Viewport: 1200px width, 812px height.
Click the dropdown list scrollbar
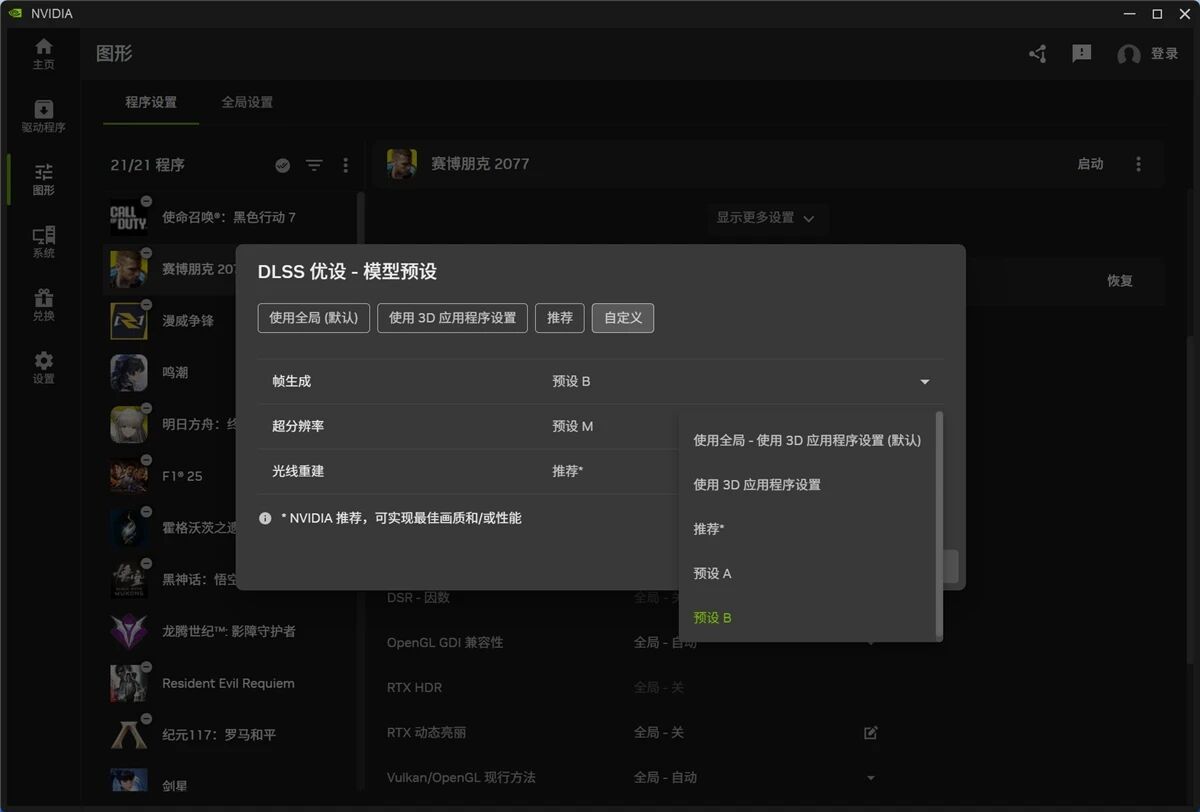coord(938,524)
